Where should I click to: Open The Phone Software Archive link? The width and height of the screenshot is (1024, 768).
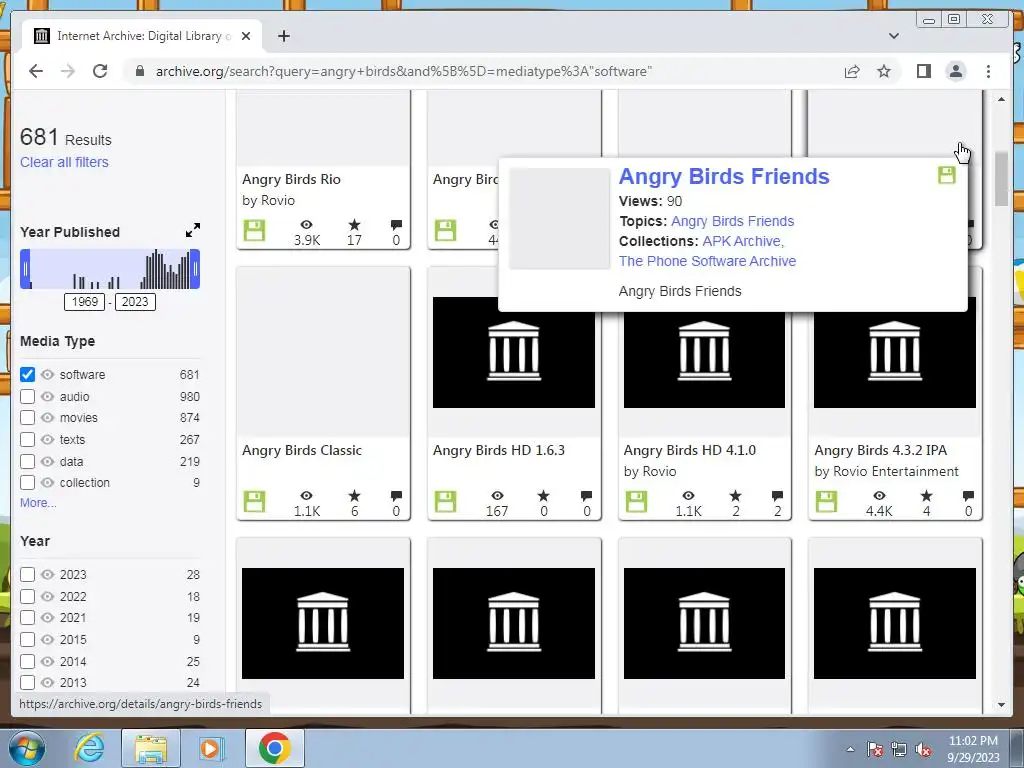coord(707,261)
